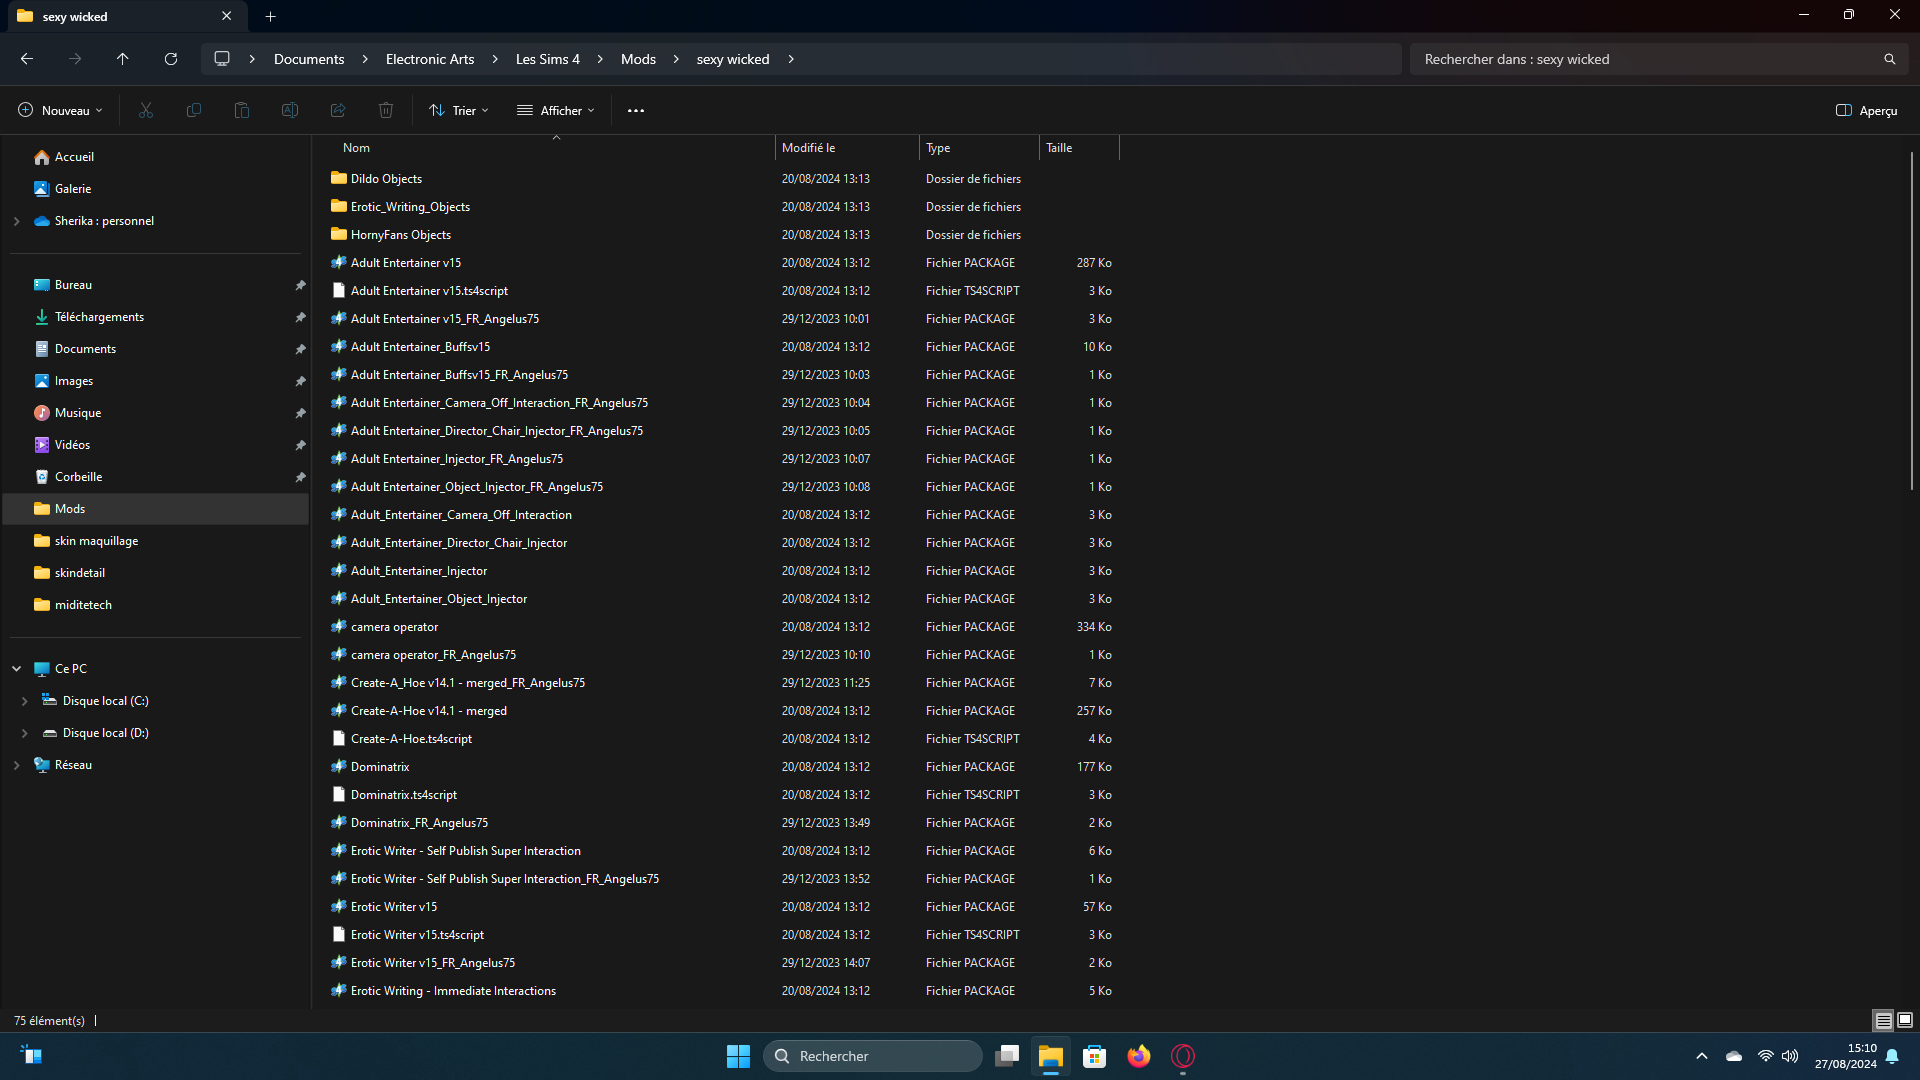
Task: Sort by the Nom column header
Action: point(555,148)
